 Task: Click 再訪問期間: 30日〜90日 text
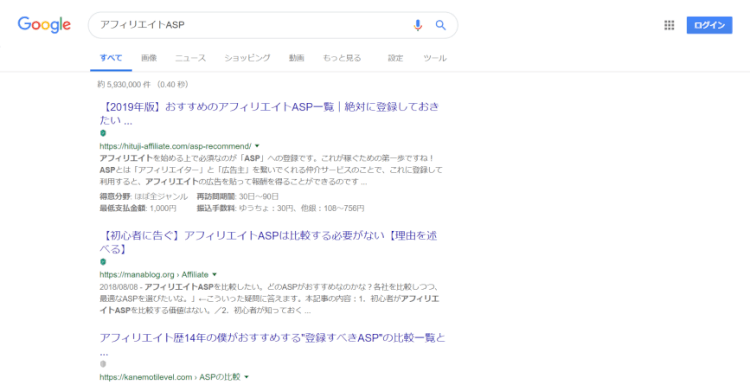pos(237,196)
